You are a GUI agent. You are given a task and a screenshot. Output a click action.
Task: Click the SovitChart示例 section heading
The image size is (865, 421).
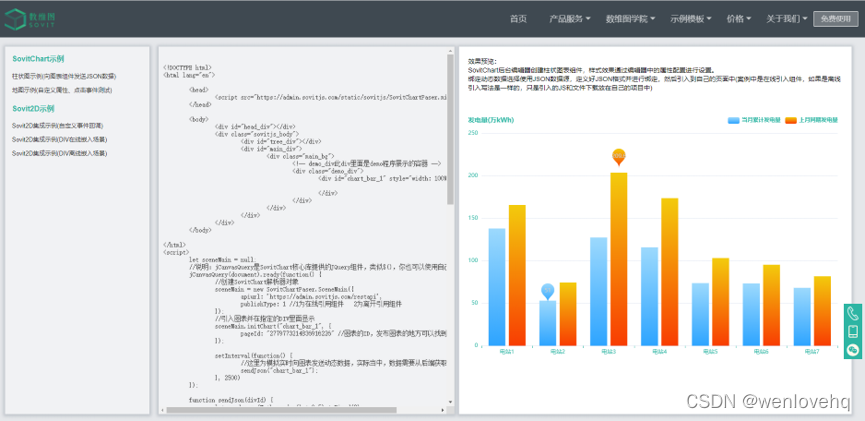tap(38, 58)
